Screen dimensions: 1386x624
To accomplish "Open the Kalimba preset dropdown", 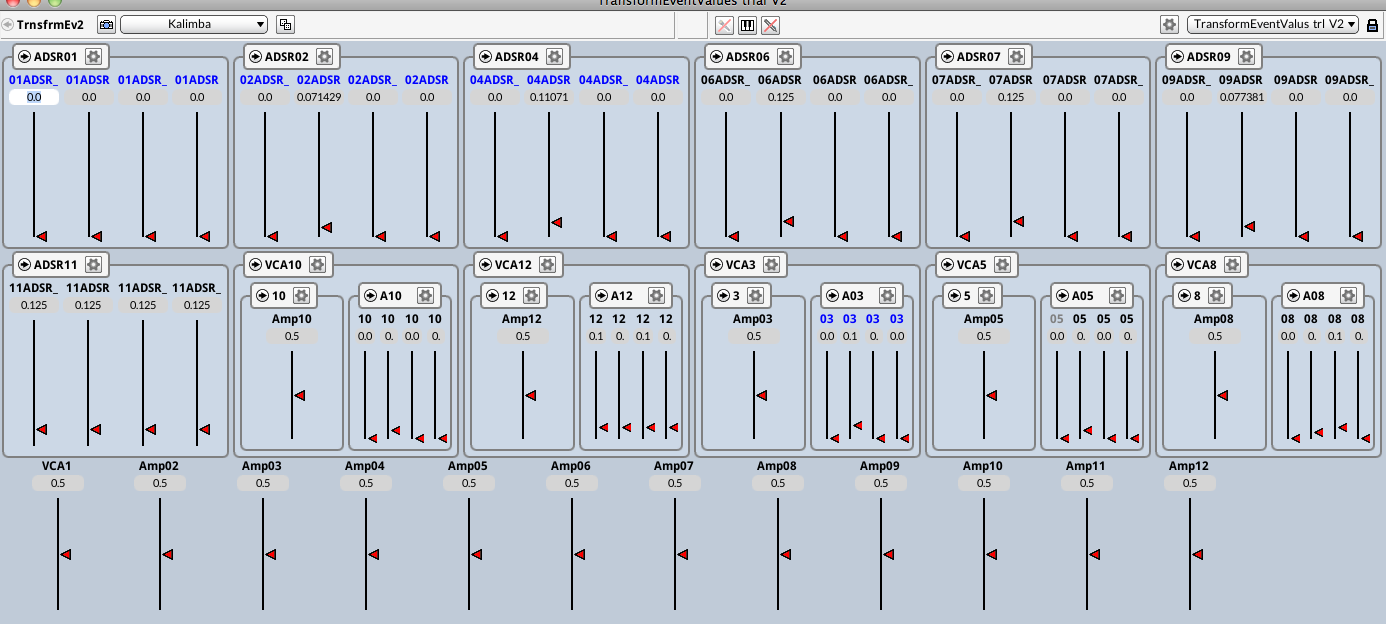I will [194, 24].
